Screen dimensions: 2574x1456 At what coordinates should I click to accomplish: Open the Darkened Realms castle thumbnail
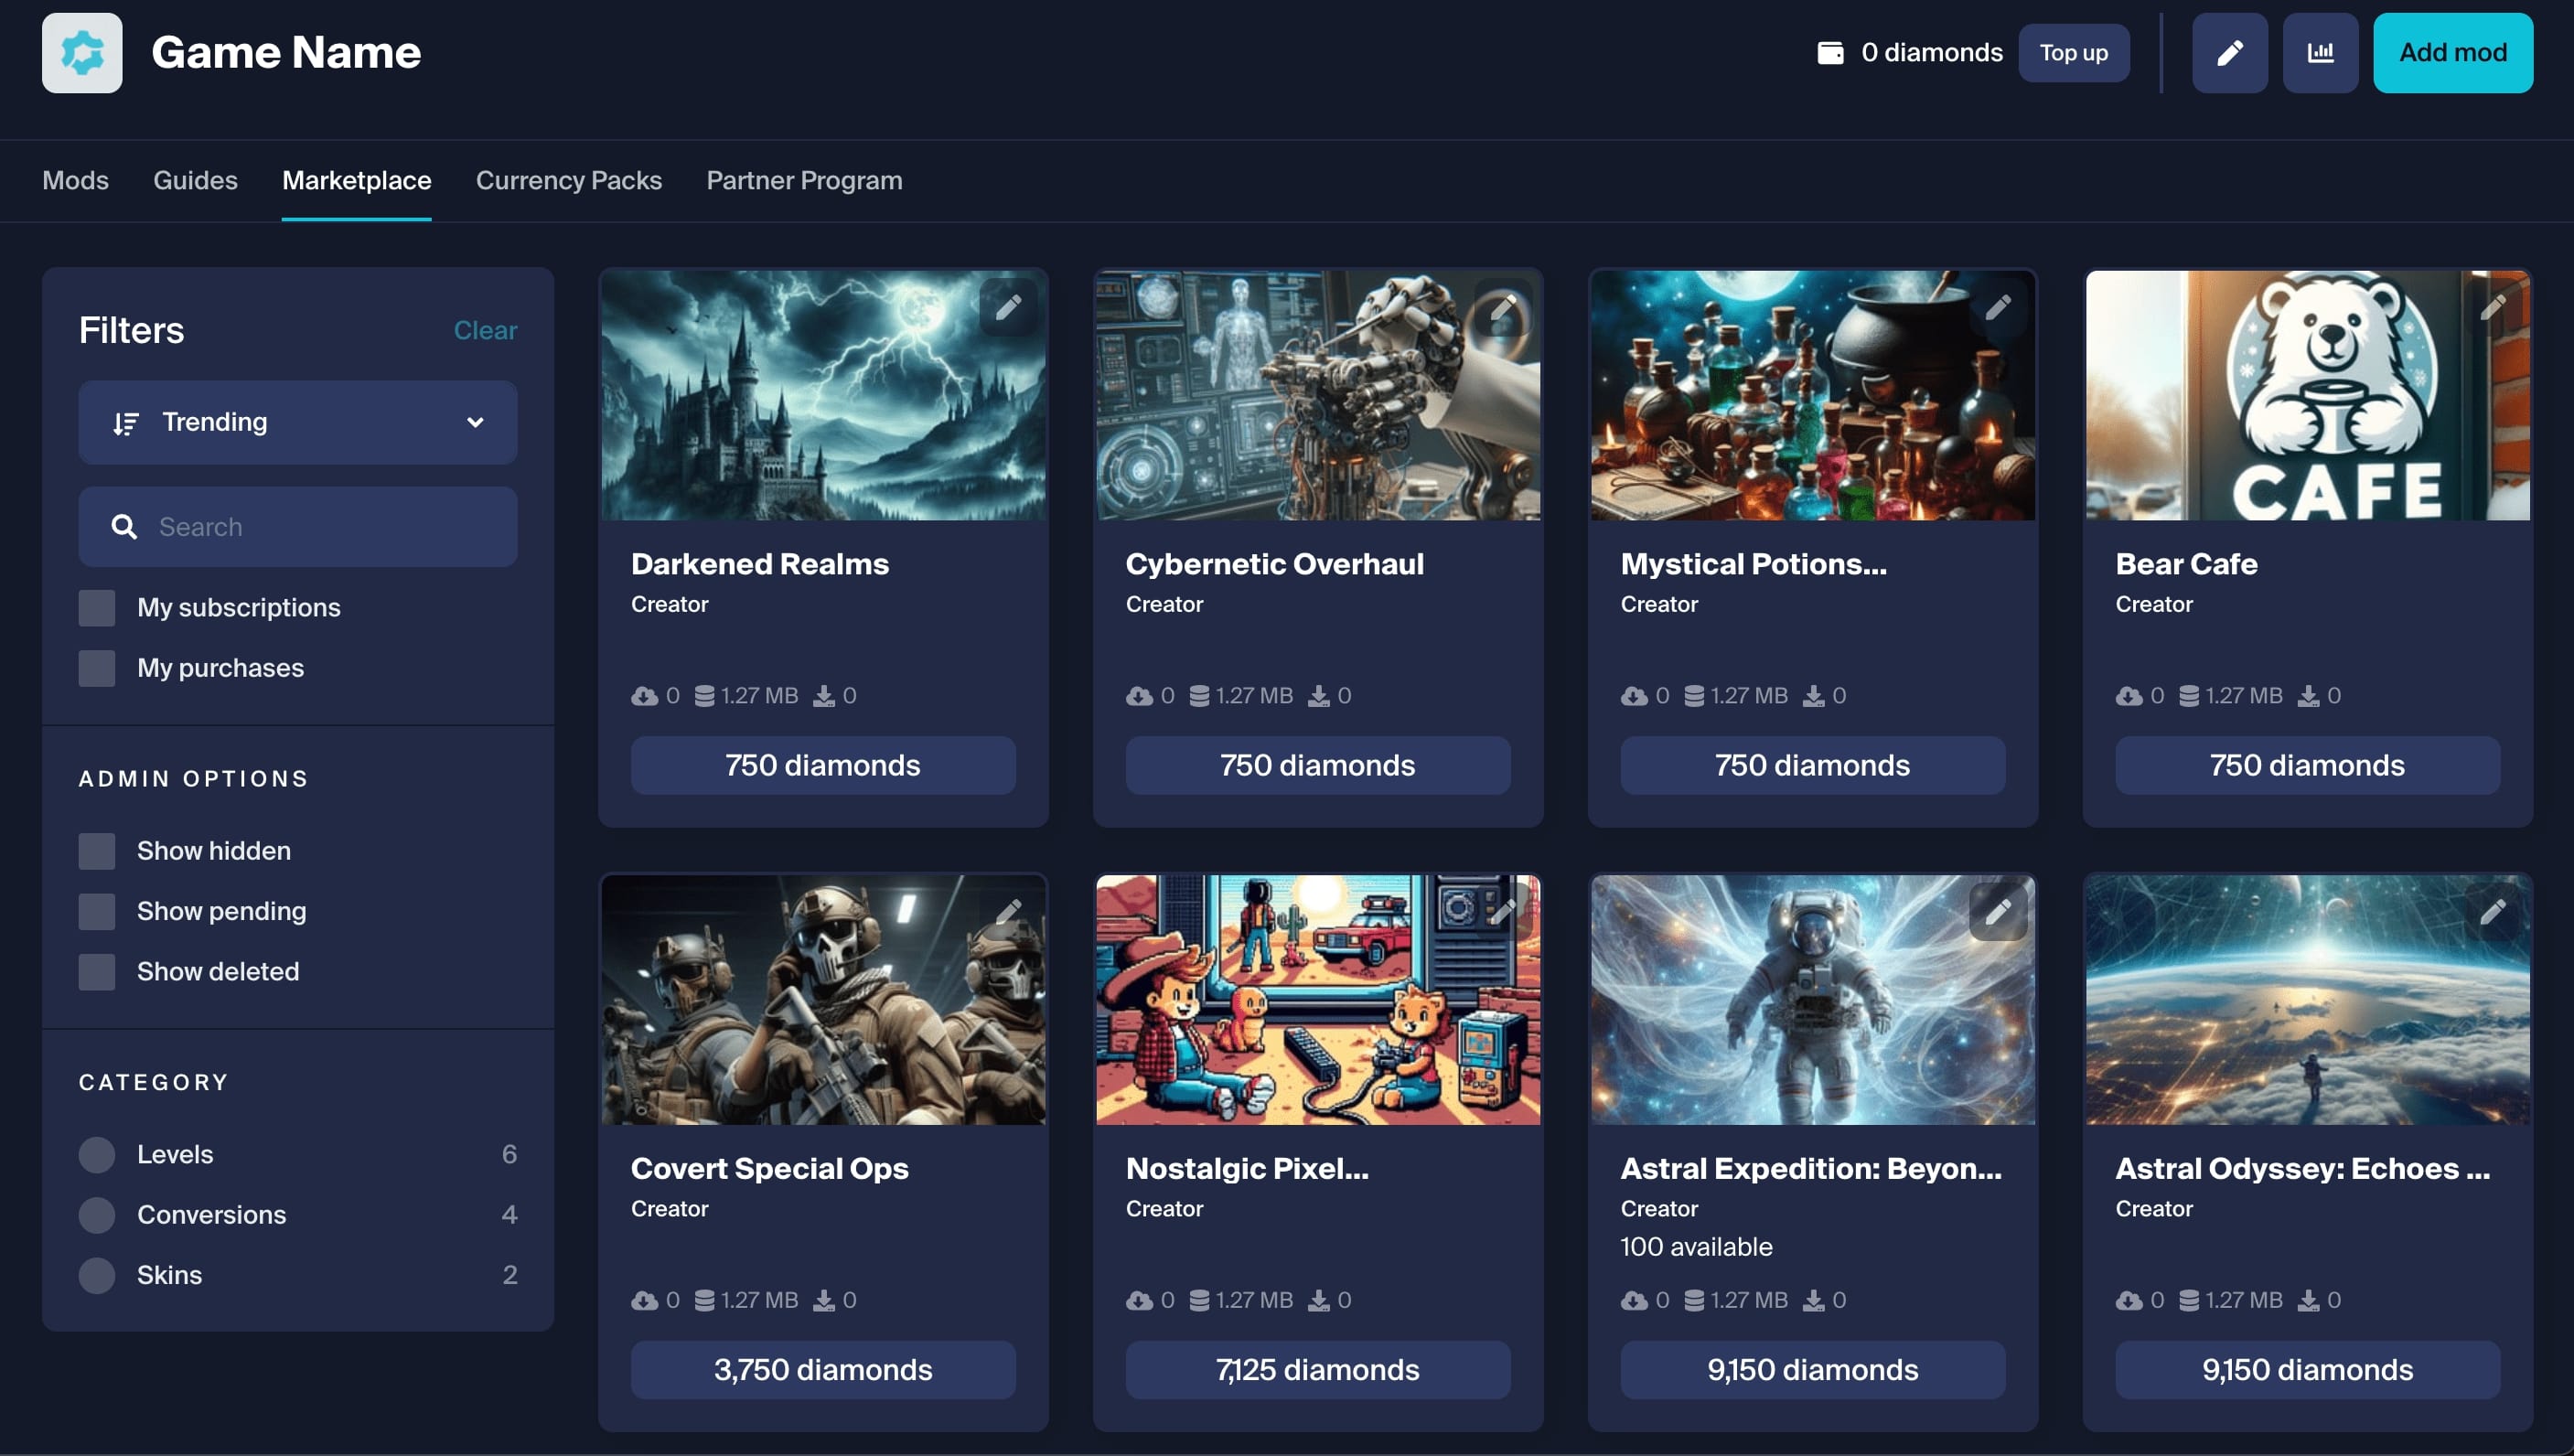[x=823, y=395]
